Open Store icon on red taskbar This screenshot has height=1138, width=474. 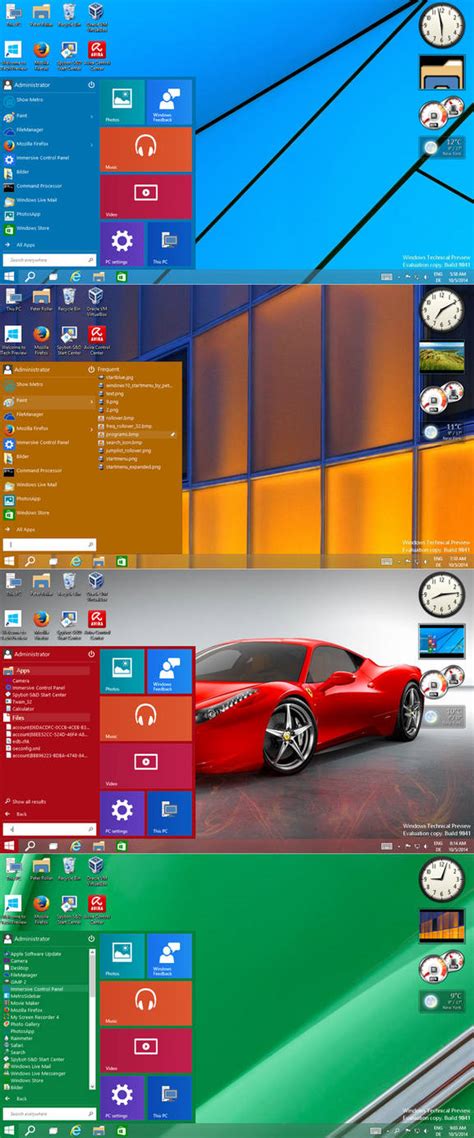click(x=121, y=846)
